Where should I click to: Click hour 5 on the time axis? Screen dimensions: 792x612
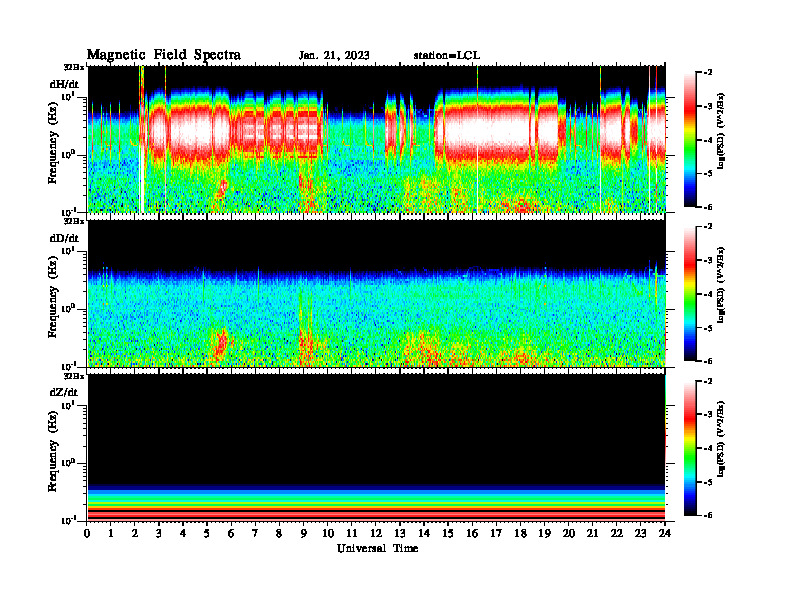tap(207, 533)
